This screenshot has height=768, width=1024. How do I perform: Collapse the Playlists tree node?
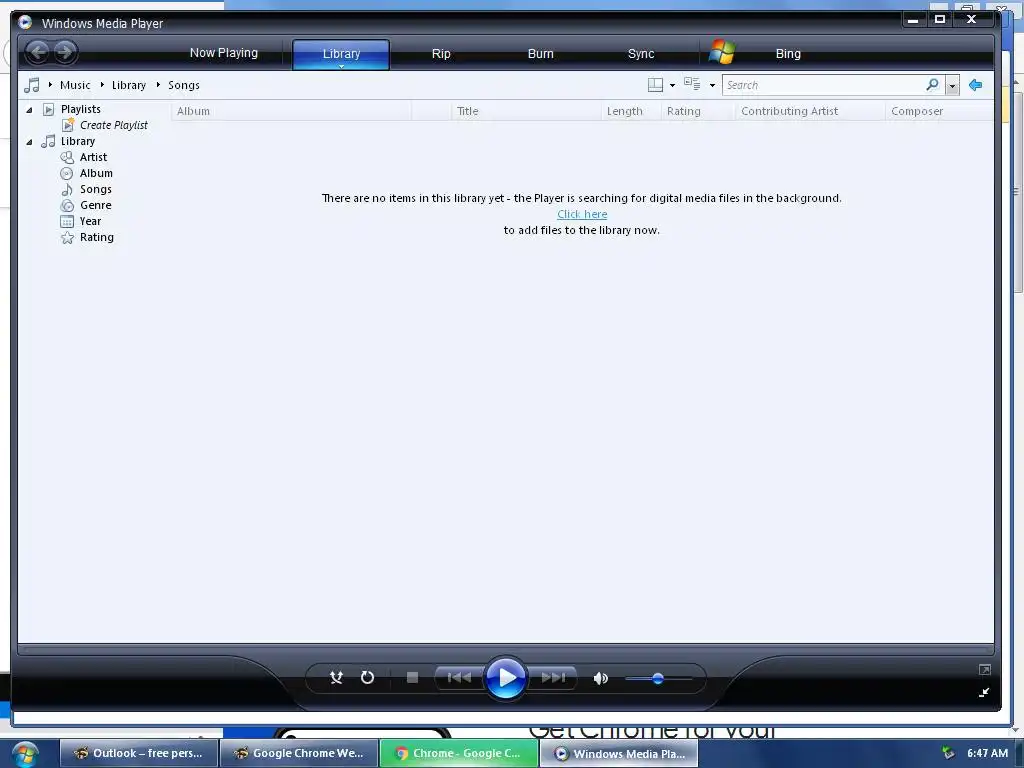29,110
